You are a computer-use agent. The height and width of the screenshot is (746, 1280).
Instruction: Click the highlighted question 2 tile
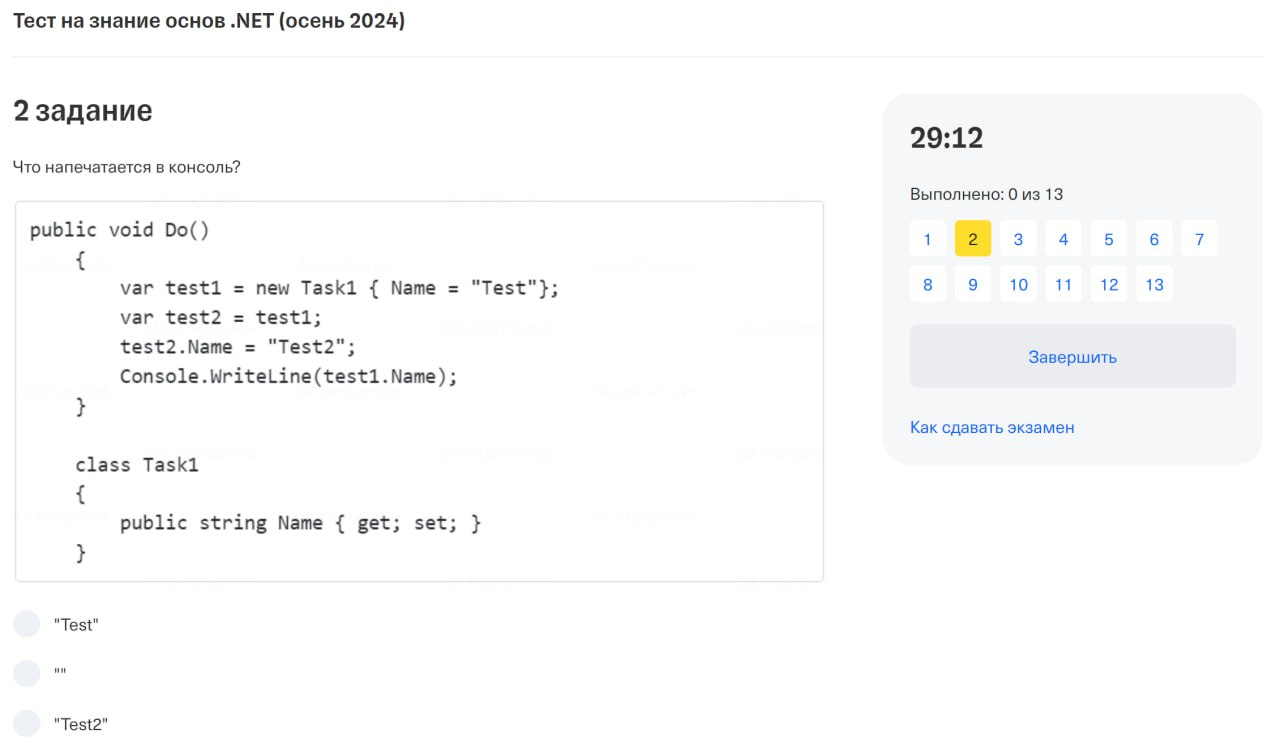coord(972,239)
